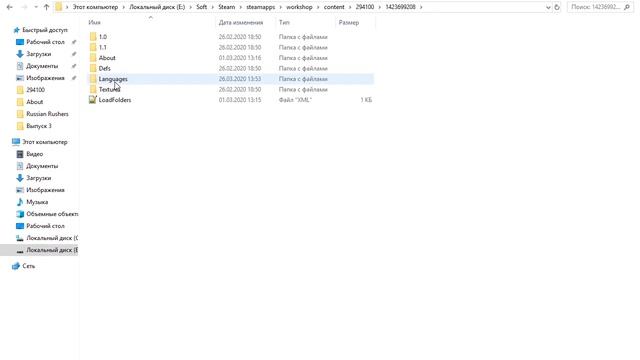
Task: Click the search magnifier icon
Action: pos(627,7)
